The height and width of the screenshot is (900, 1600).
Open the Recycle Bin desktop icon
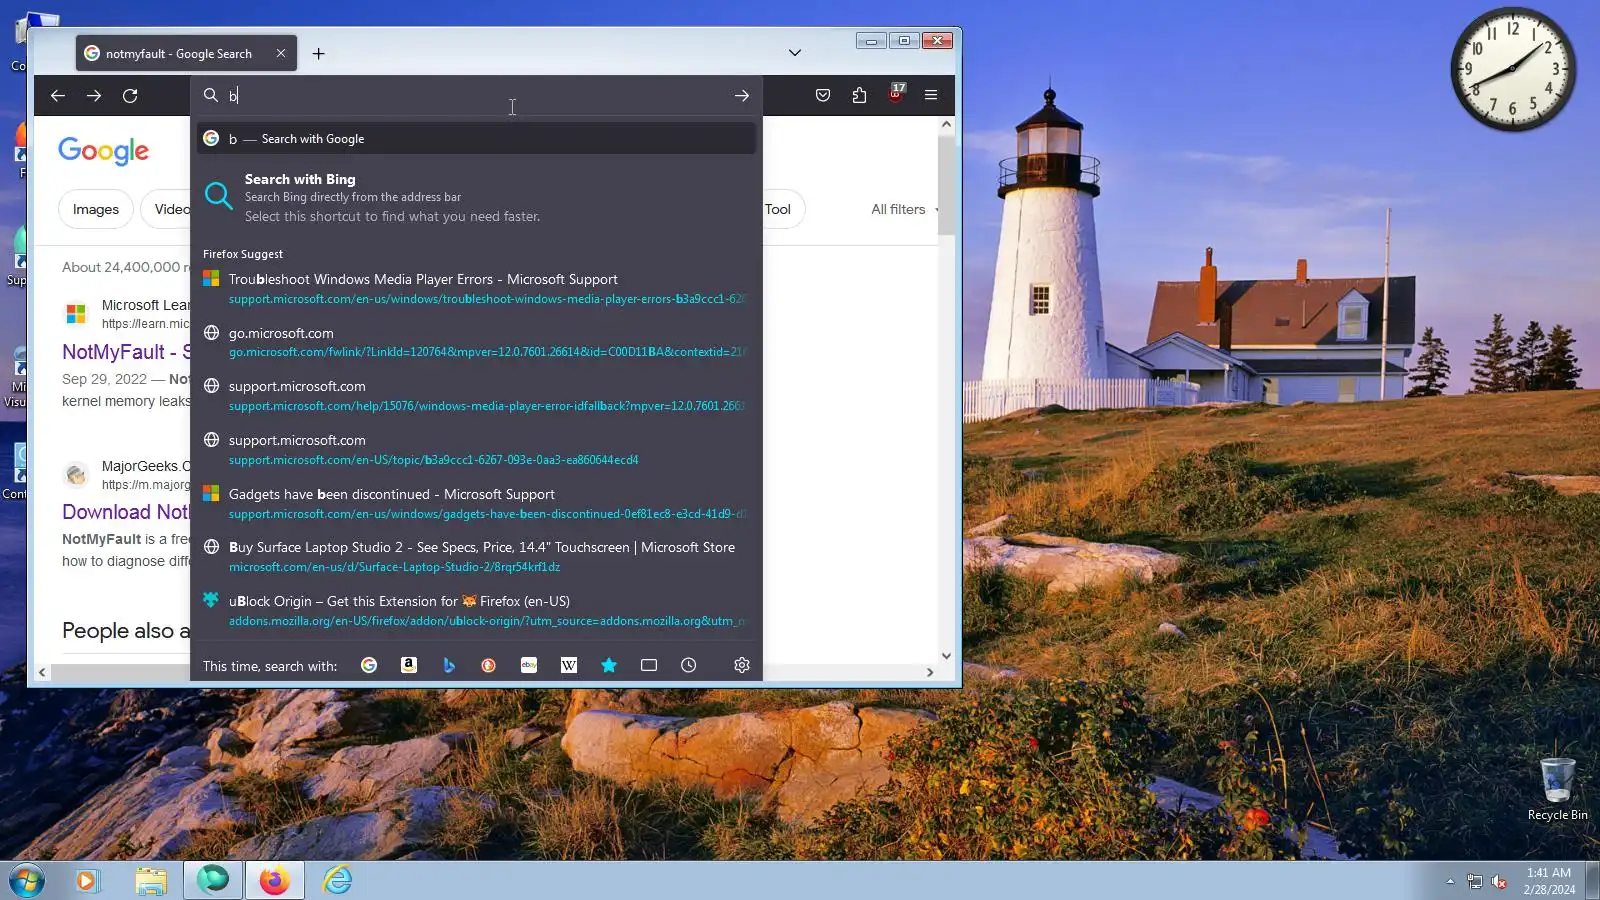click(x=1557, y=789)
